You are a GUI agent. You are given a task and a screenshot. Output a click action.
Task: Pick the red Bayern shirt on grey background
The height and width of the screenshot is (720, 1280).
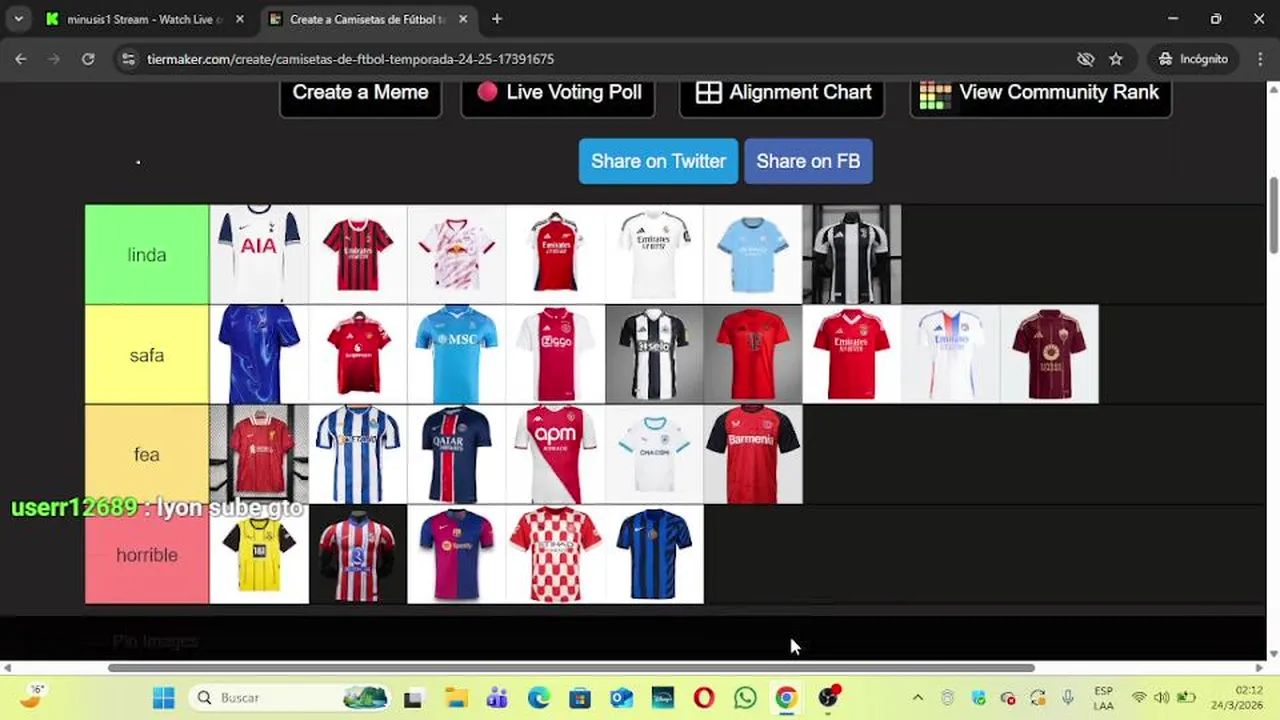pos(753,354)
